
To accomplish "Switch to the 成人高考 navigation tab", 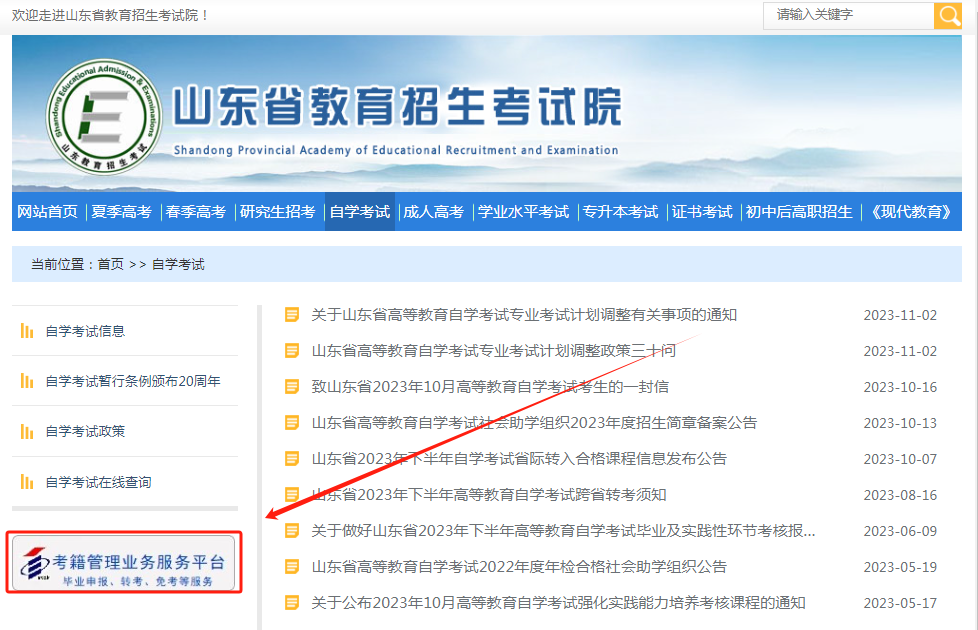I will [x=433, y=212].
